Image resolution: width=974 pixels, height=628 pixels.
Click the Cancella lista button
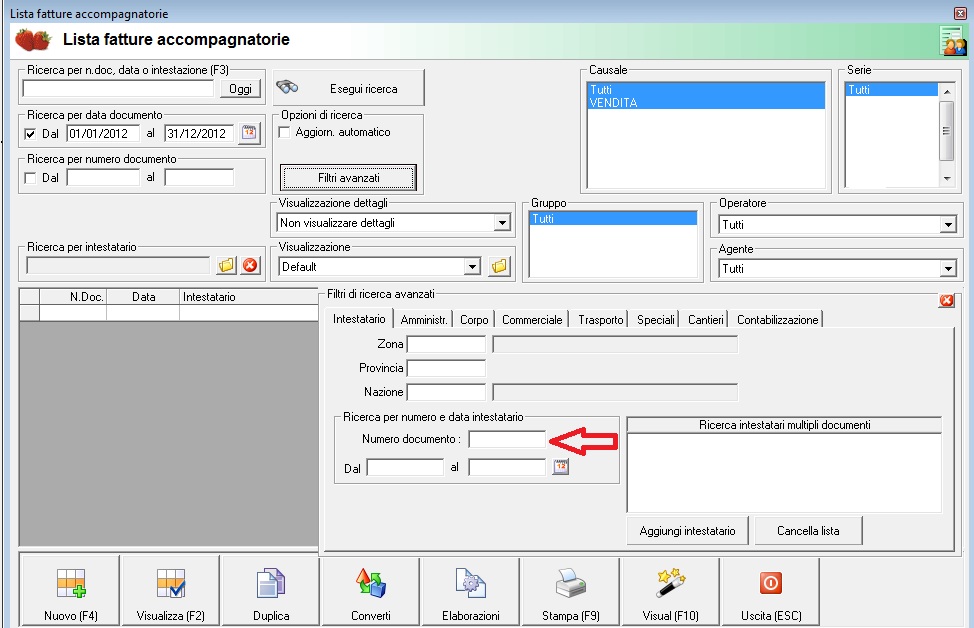click(x=808, y=531)
